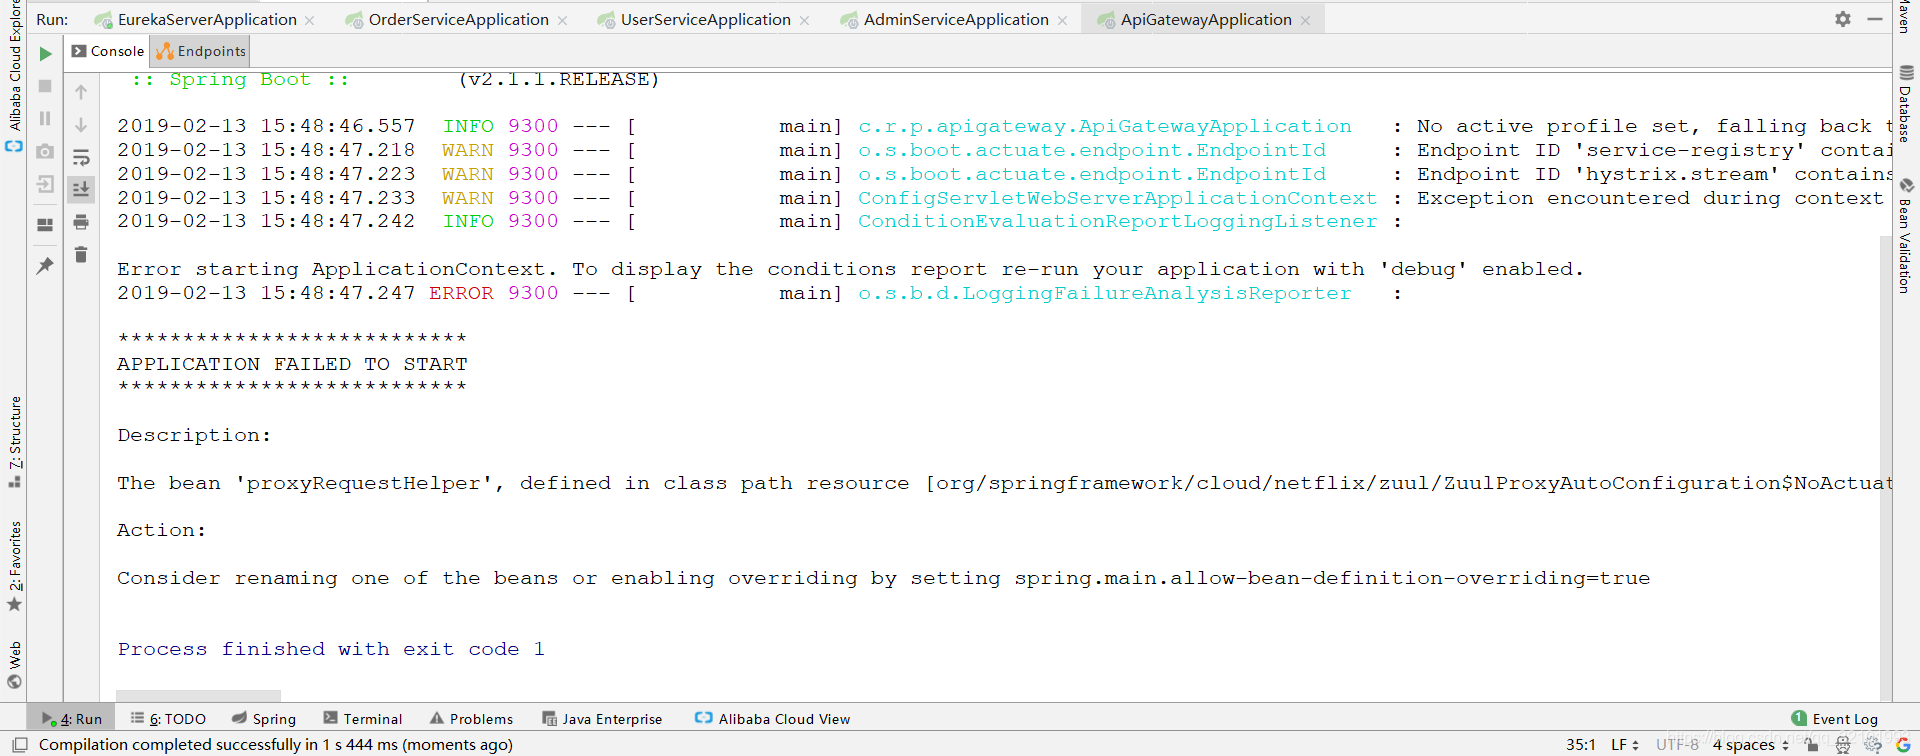Open the Spring tool window
The height and width of the screenshot is (756, 1920).
pos(264,718)
